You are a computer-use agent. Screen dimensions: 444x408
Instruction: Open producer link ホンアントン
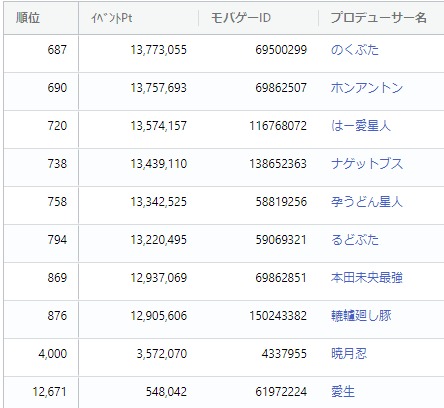367,88
